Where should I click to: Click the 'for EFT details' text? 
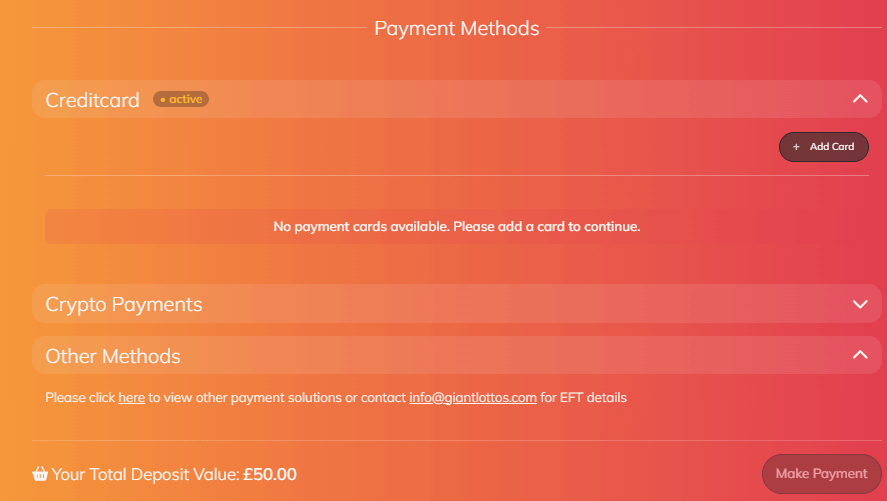click(x=584, y=398)
